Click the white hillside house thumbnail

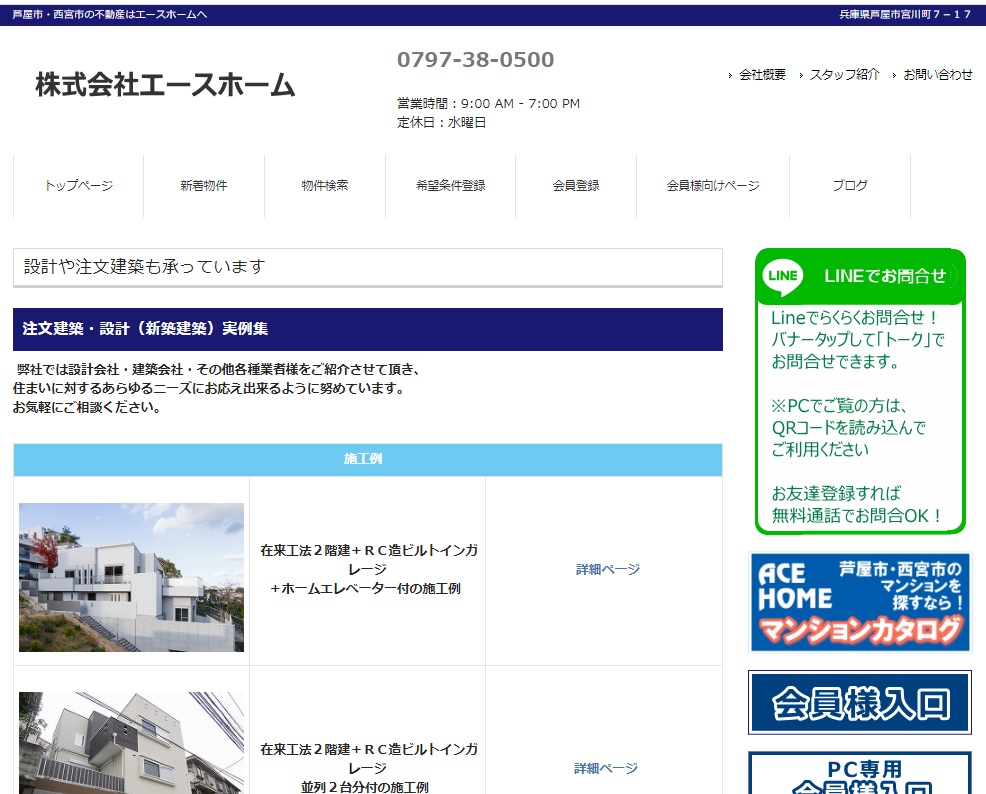coord(131,577)
